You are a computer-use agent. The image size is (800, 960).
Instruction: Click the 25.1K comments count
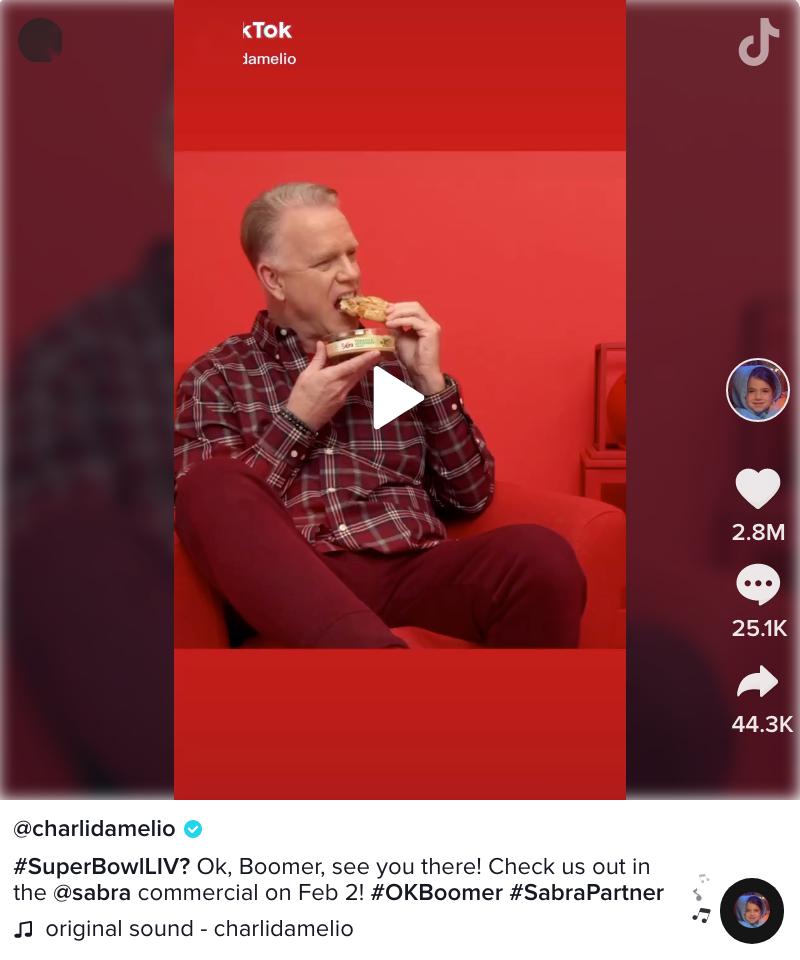pos(759,628)
